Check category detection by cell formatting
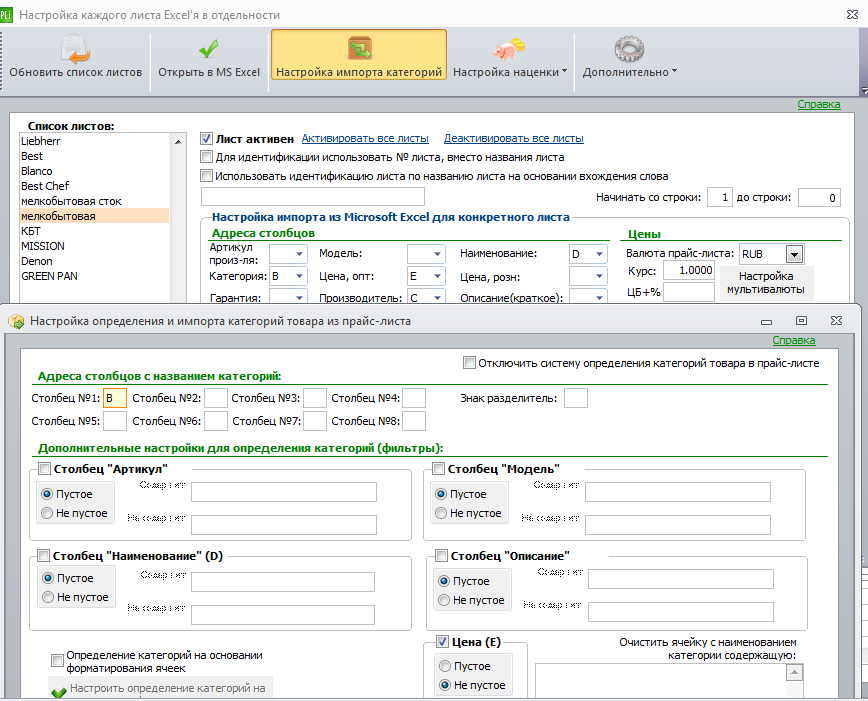Image resolution: width=868 pixels, height=701 pixels. tap(56, 660)
